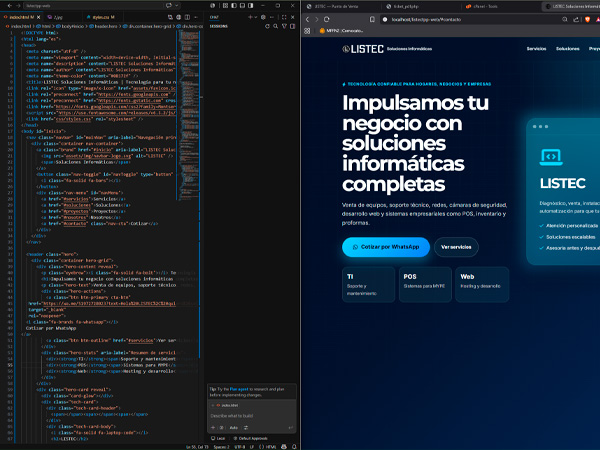Switch to the styles.css editor tab
This screenshot has width=600, height=450.
101,17
